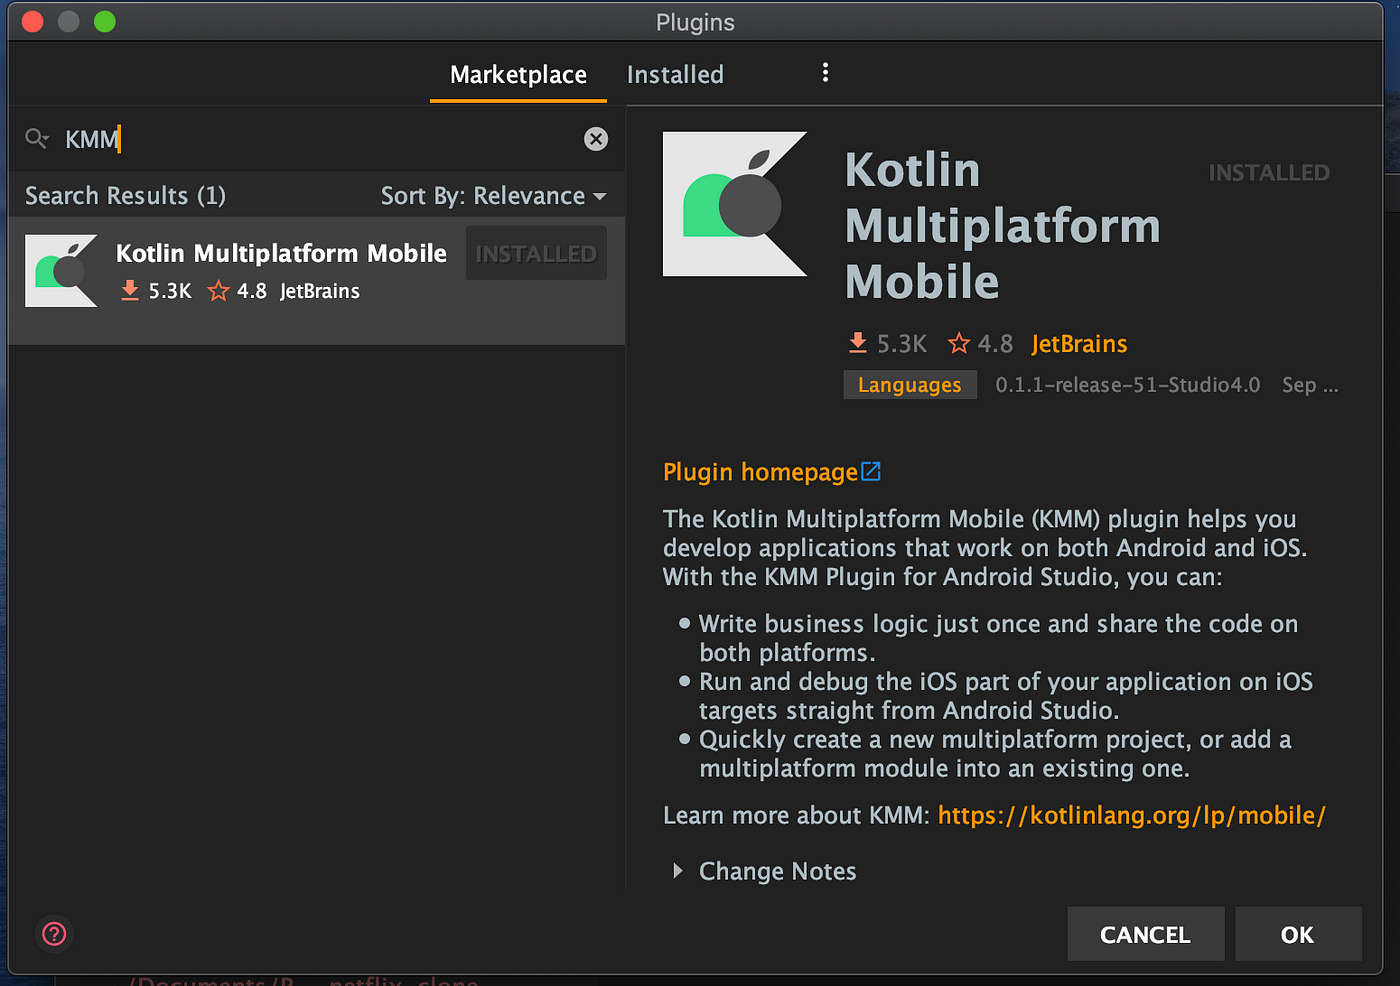The width and height of the screenshot is (1400, 986).
Task: Click the KMM plugin icon in results list
Action: tap(61, 271)
